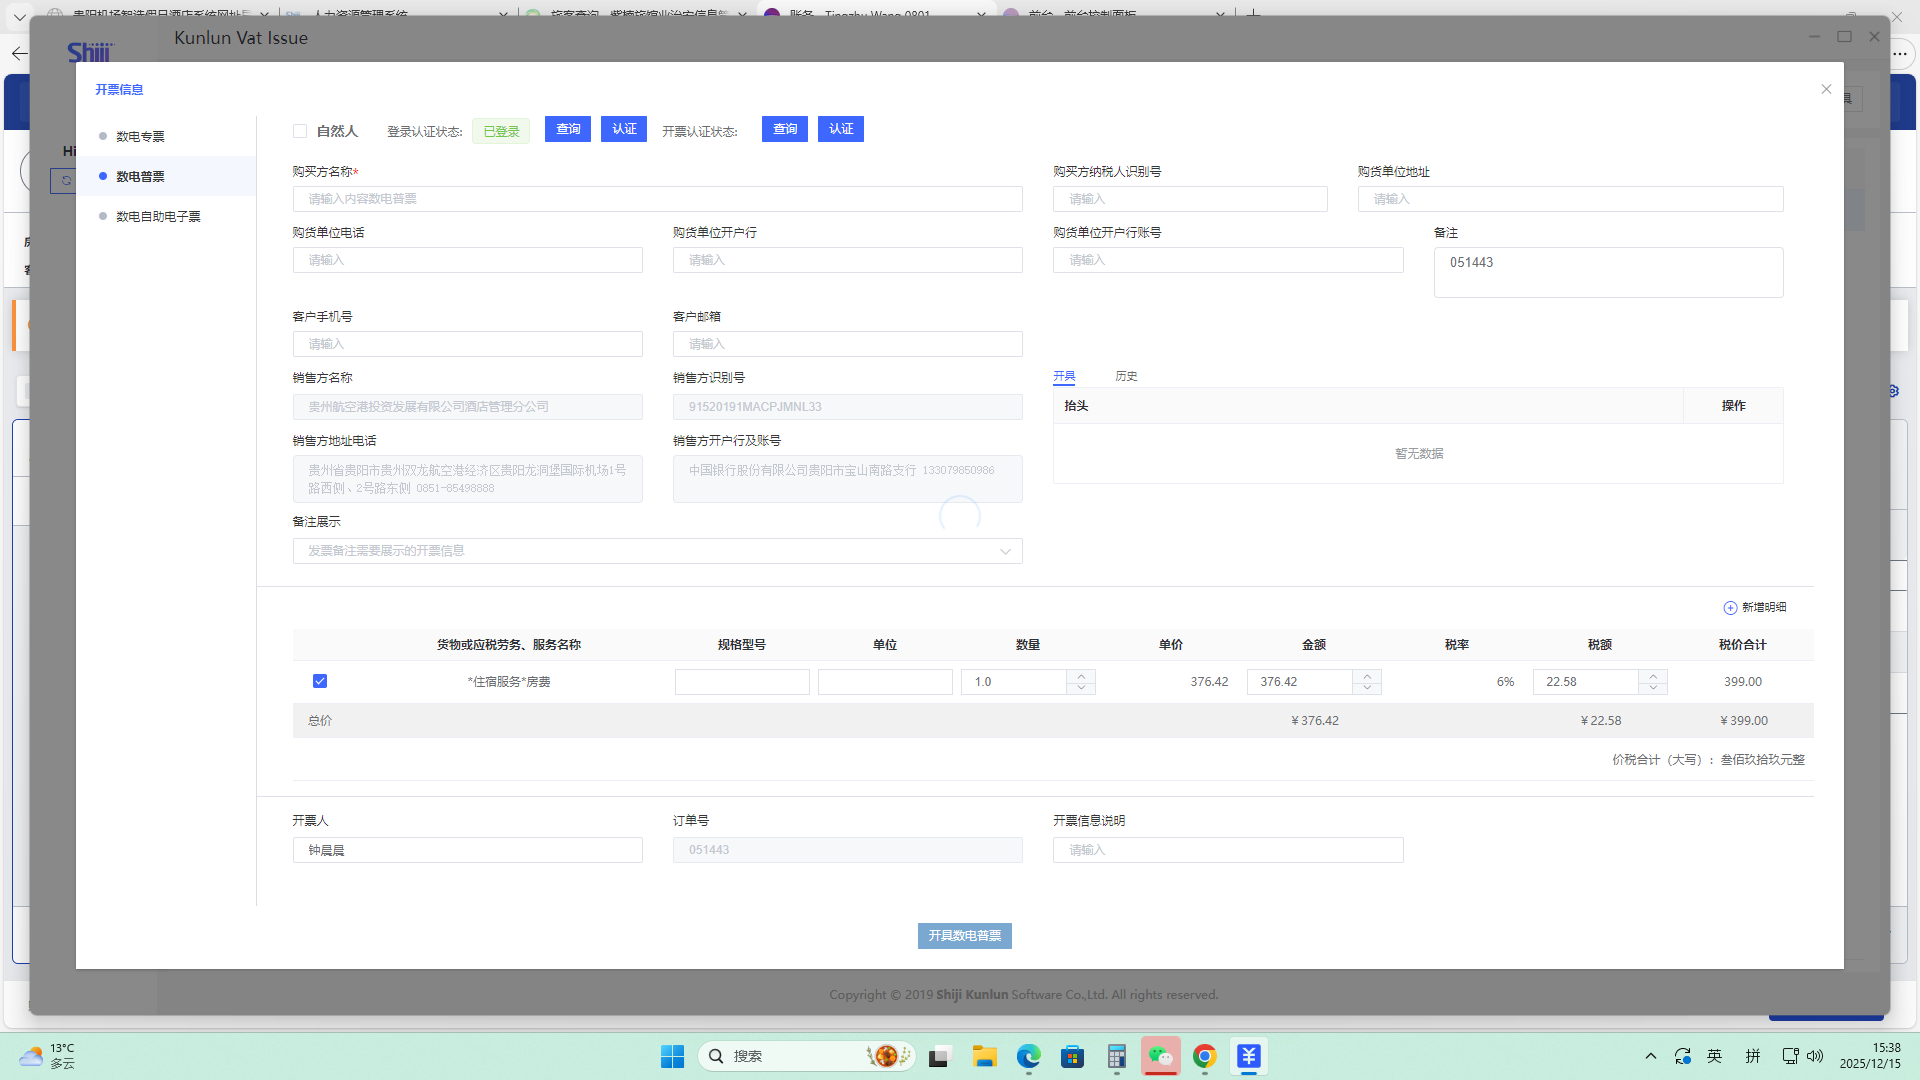Screen dimensions: 1920x1080
Task: Select 数电自助电子票 invoice type
Action: (158, 216)
